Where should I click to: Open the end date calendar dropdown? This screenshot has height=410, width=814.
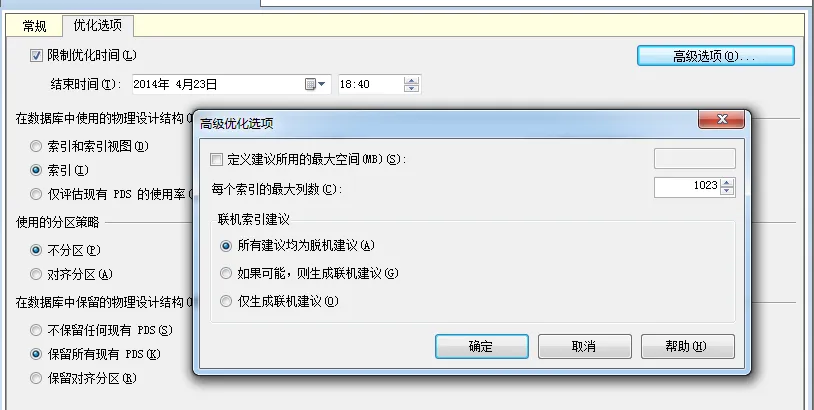pos(316,84)
